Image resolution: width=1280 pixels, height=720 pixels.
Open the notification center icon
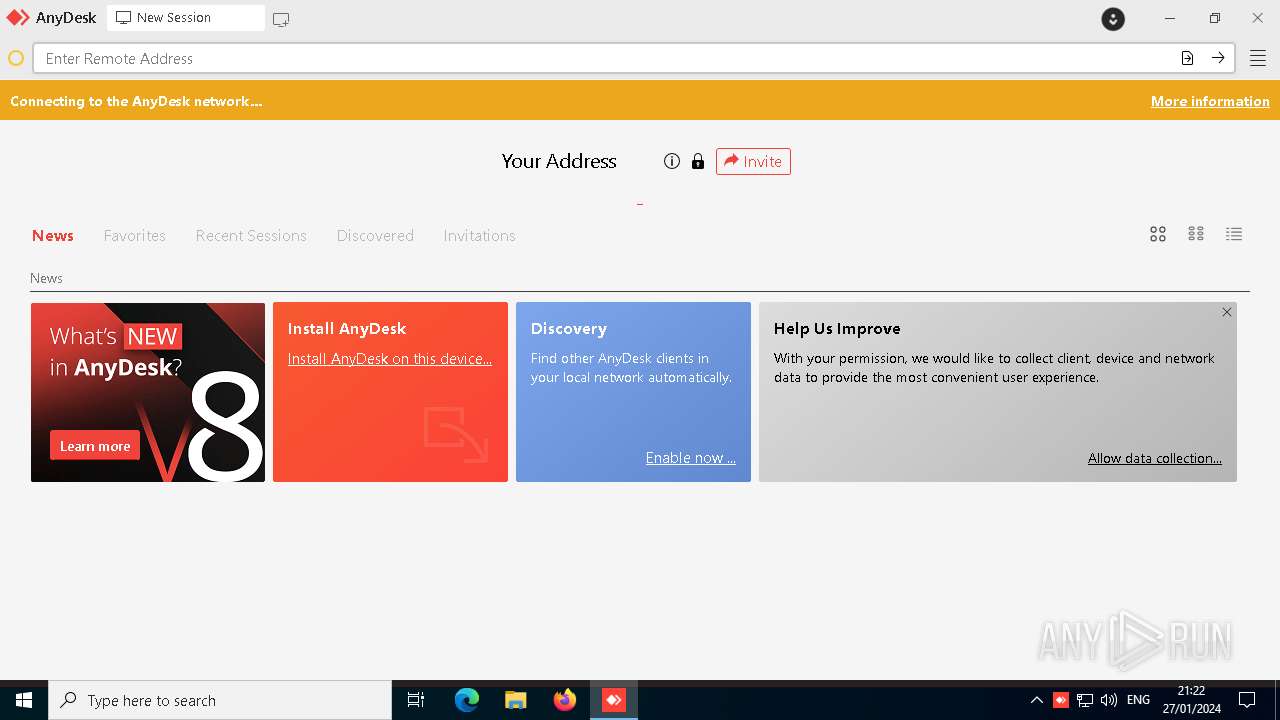pyautogui.click(x=1247, y=700)
